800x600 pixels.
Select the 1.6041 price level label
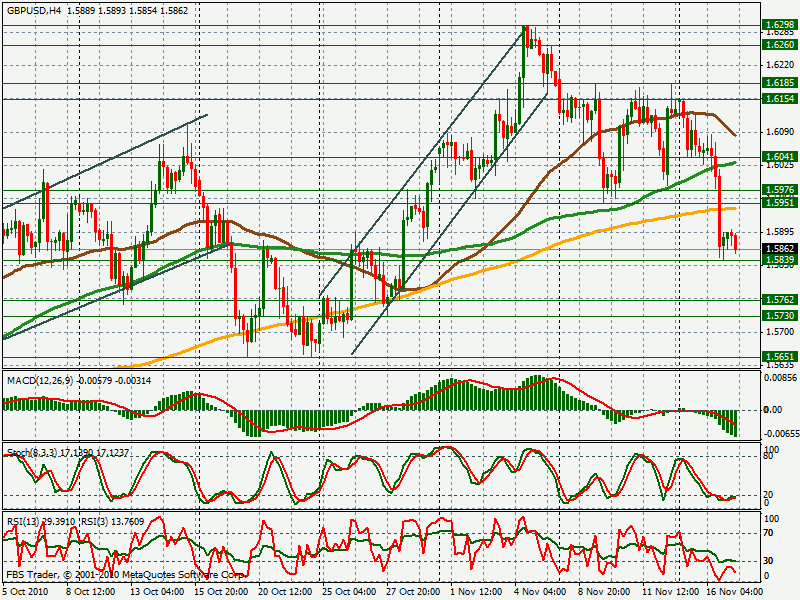(x=780, y=157)
